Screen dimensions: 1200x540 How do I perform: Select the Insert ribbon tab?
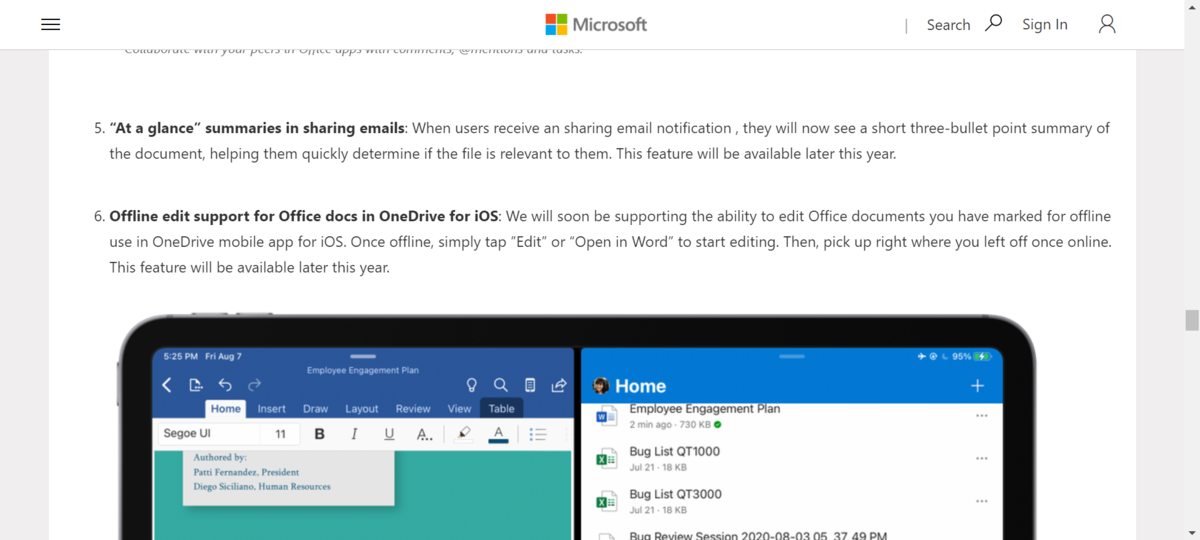(271, 409)
